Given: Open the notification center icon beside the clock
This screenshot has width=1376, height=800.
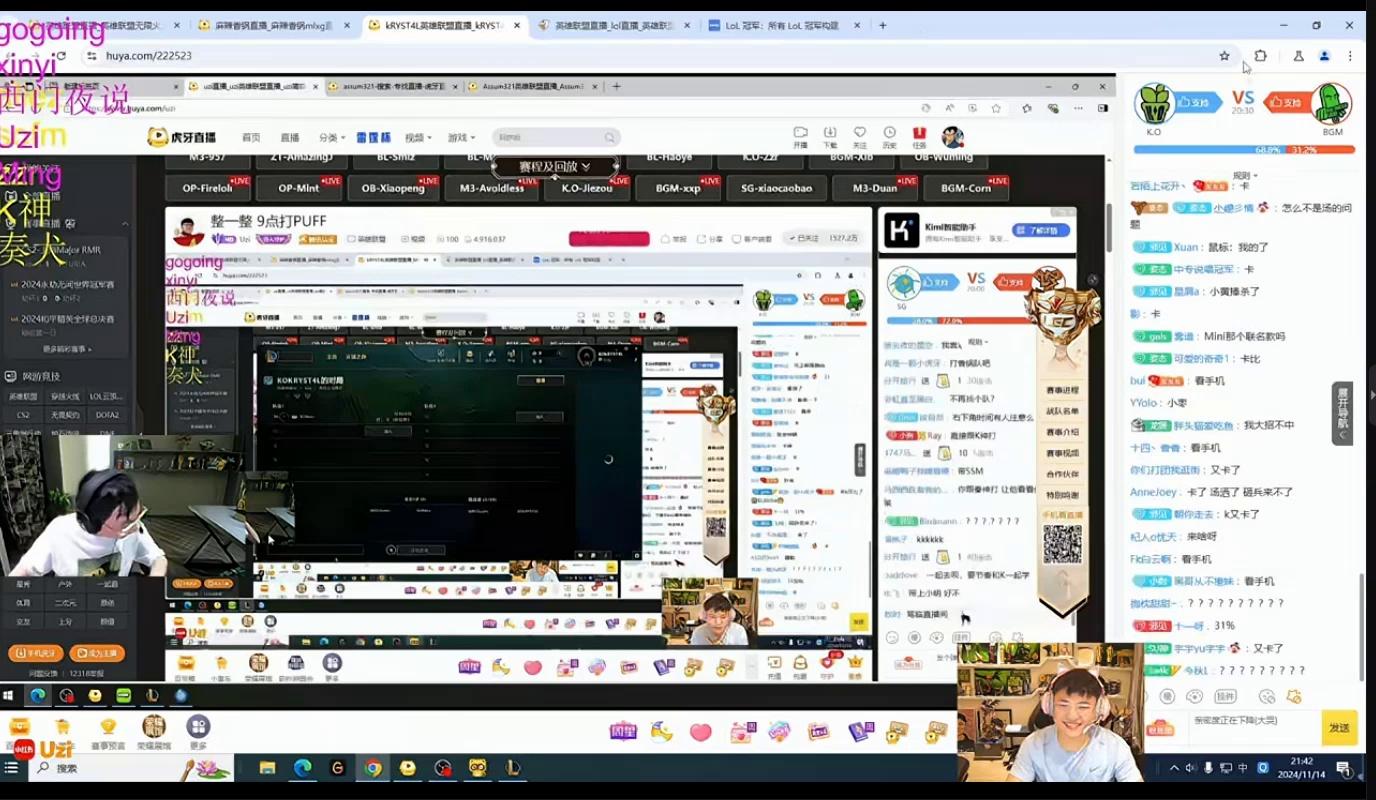Looking at the screenshot, I should click(x=1343, y=768).
